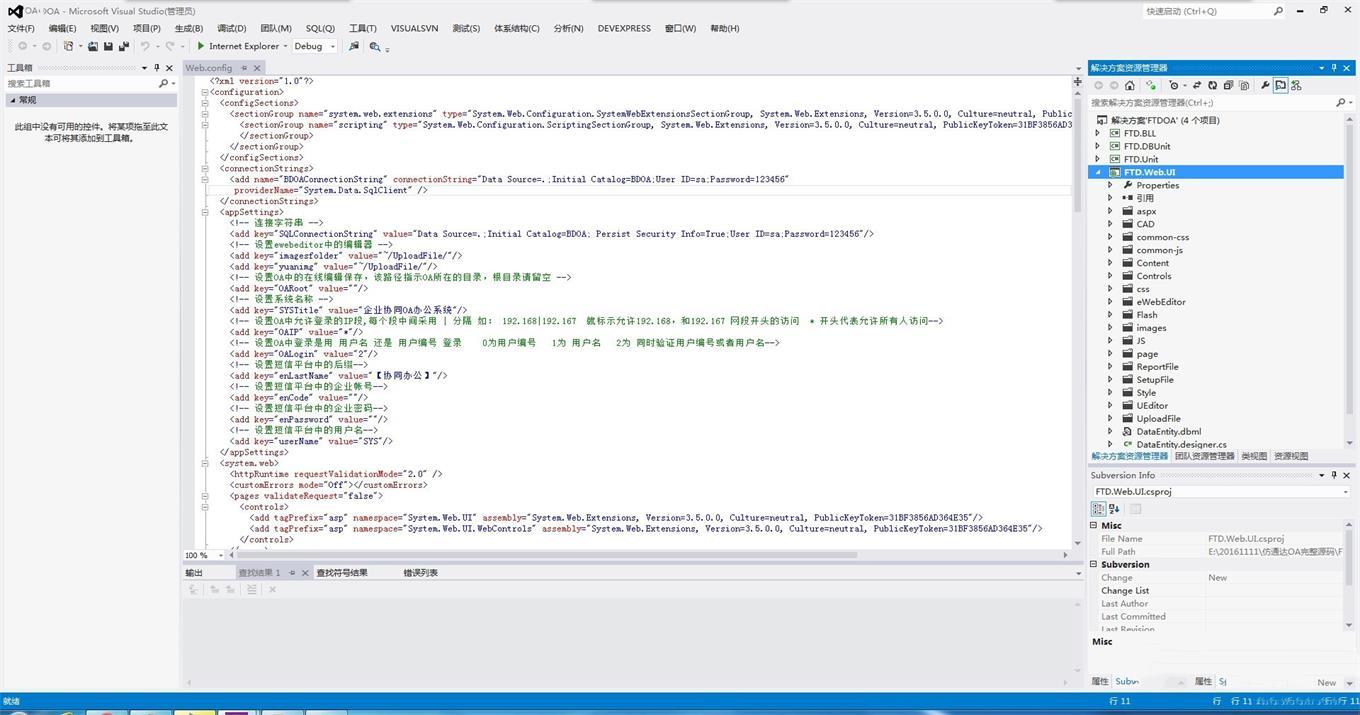Save the current file with disk icon
The width and height of the screenshot is (1360, 715).
(x=108, y=46)
